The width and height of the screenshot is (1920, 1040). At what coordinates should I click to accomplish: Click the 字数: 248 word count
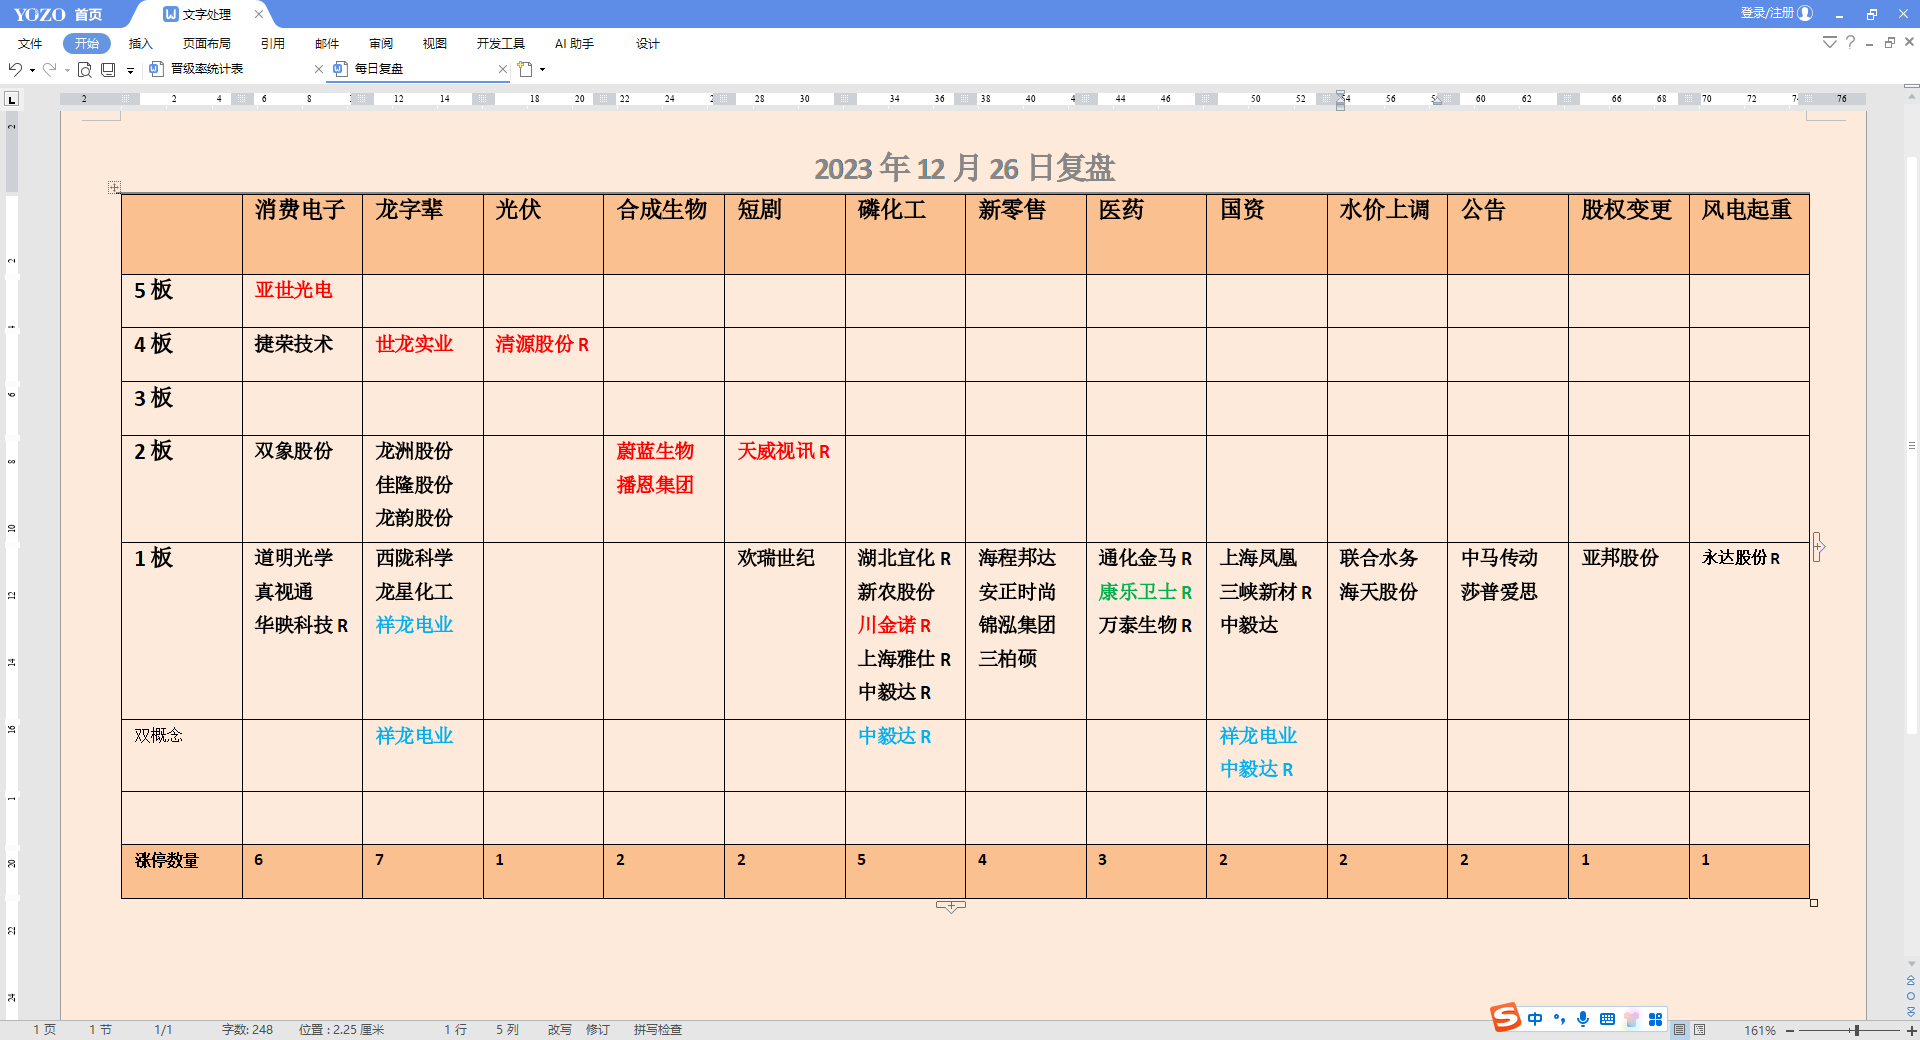pyautogui.click(x=247, y=1029)
